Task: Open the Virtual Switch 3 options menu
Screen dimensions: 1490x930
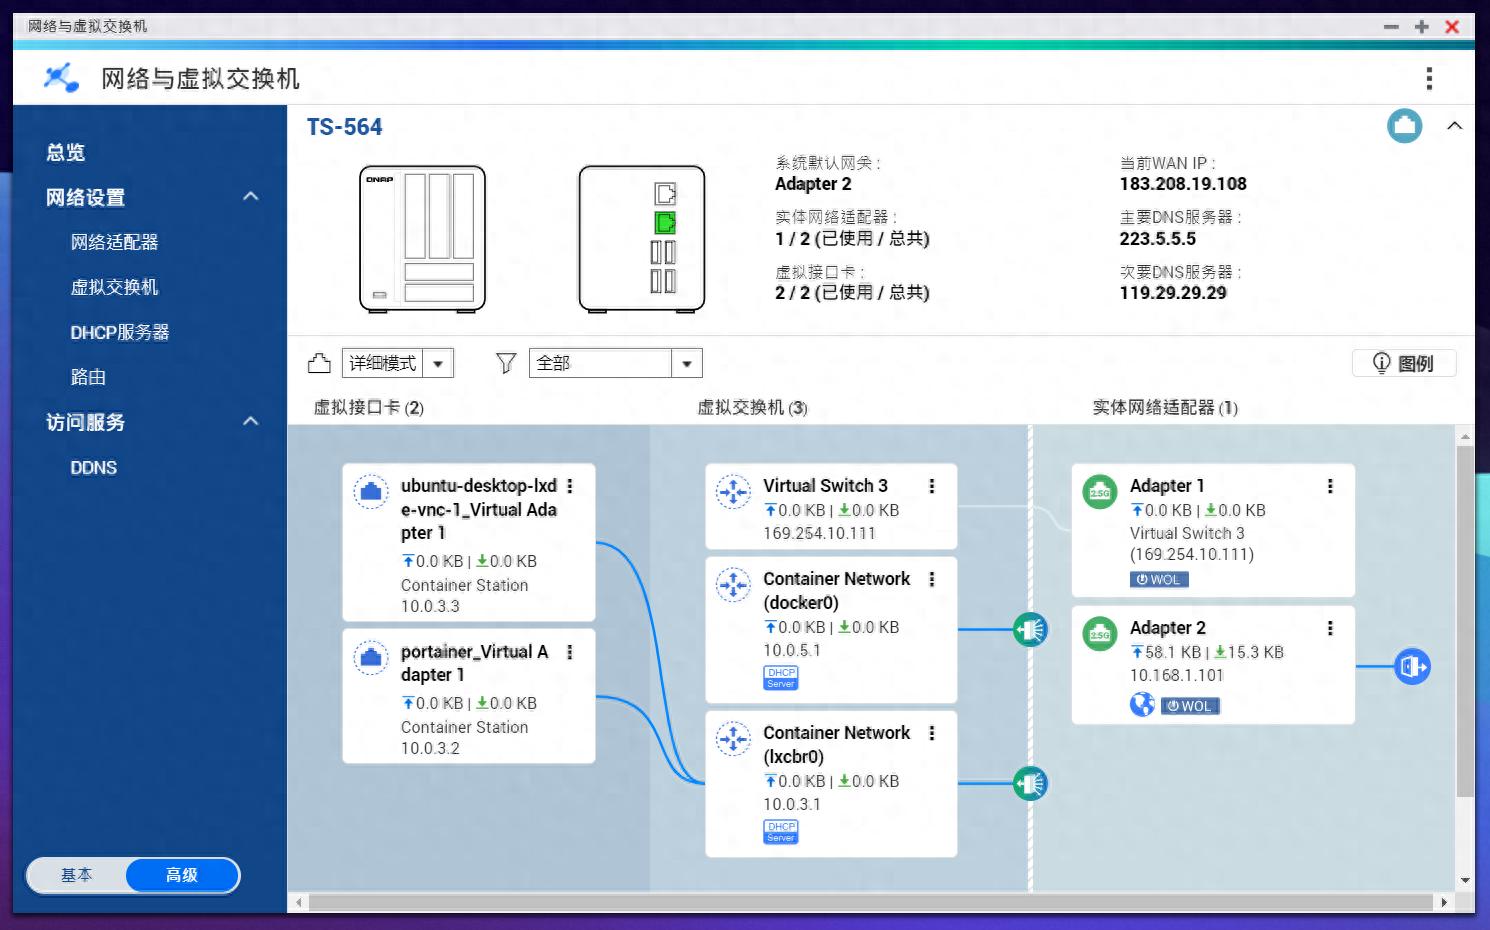Action: [932, 486]
